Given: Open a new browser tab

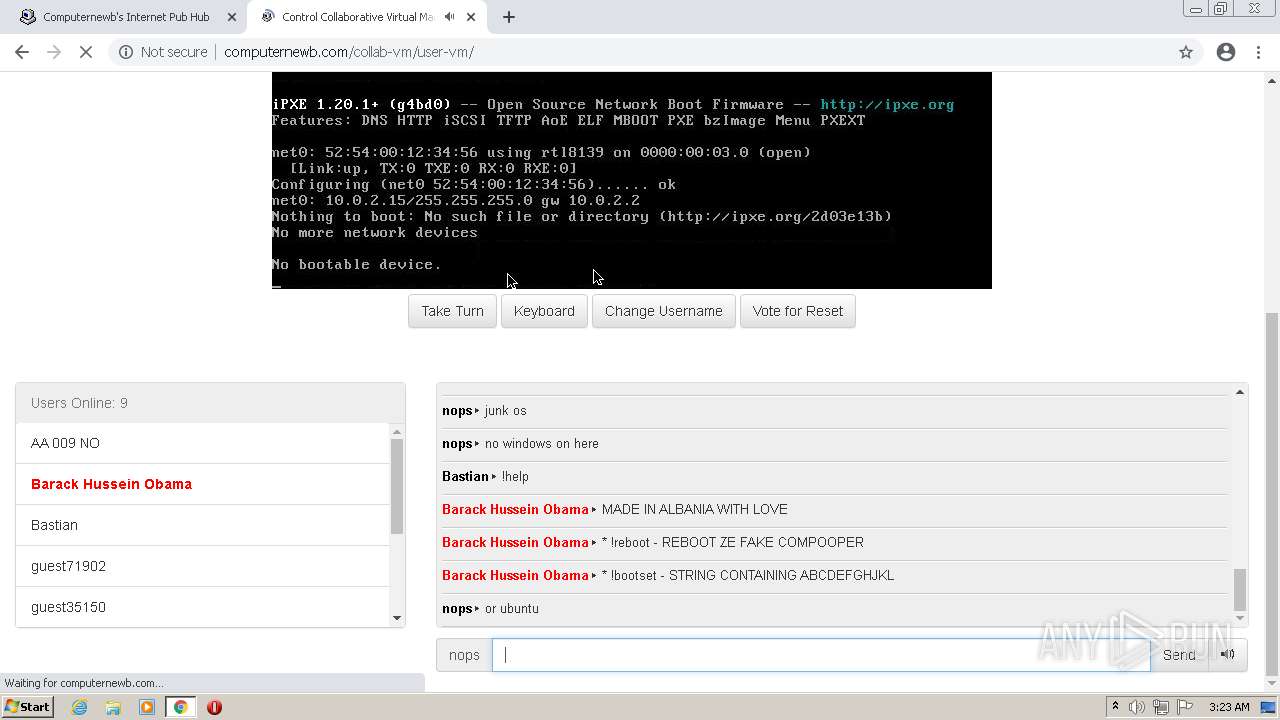Looking at the screenshot, I should click(509, 17).
